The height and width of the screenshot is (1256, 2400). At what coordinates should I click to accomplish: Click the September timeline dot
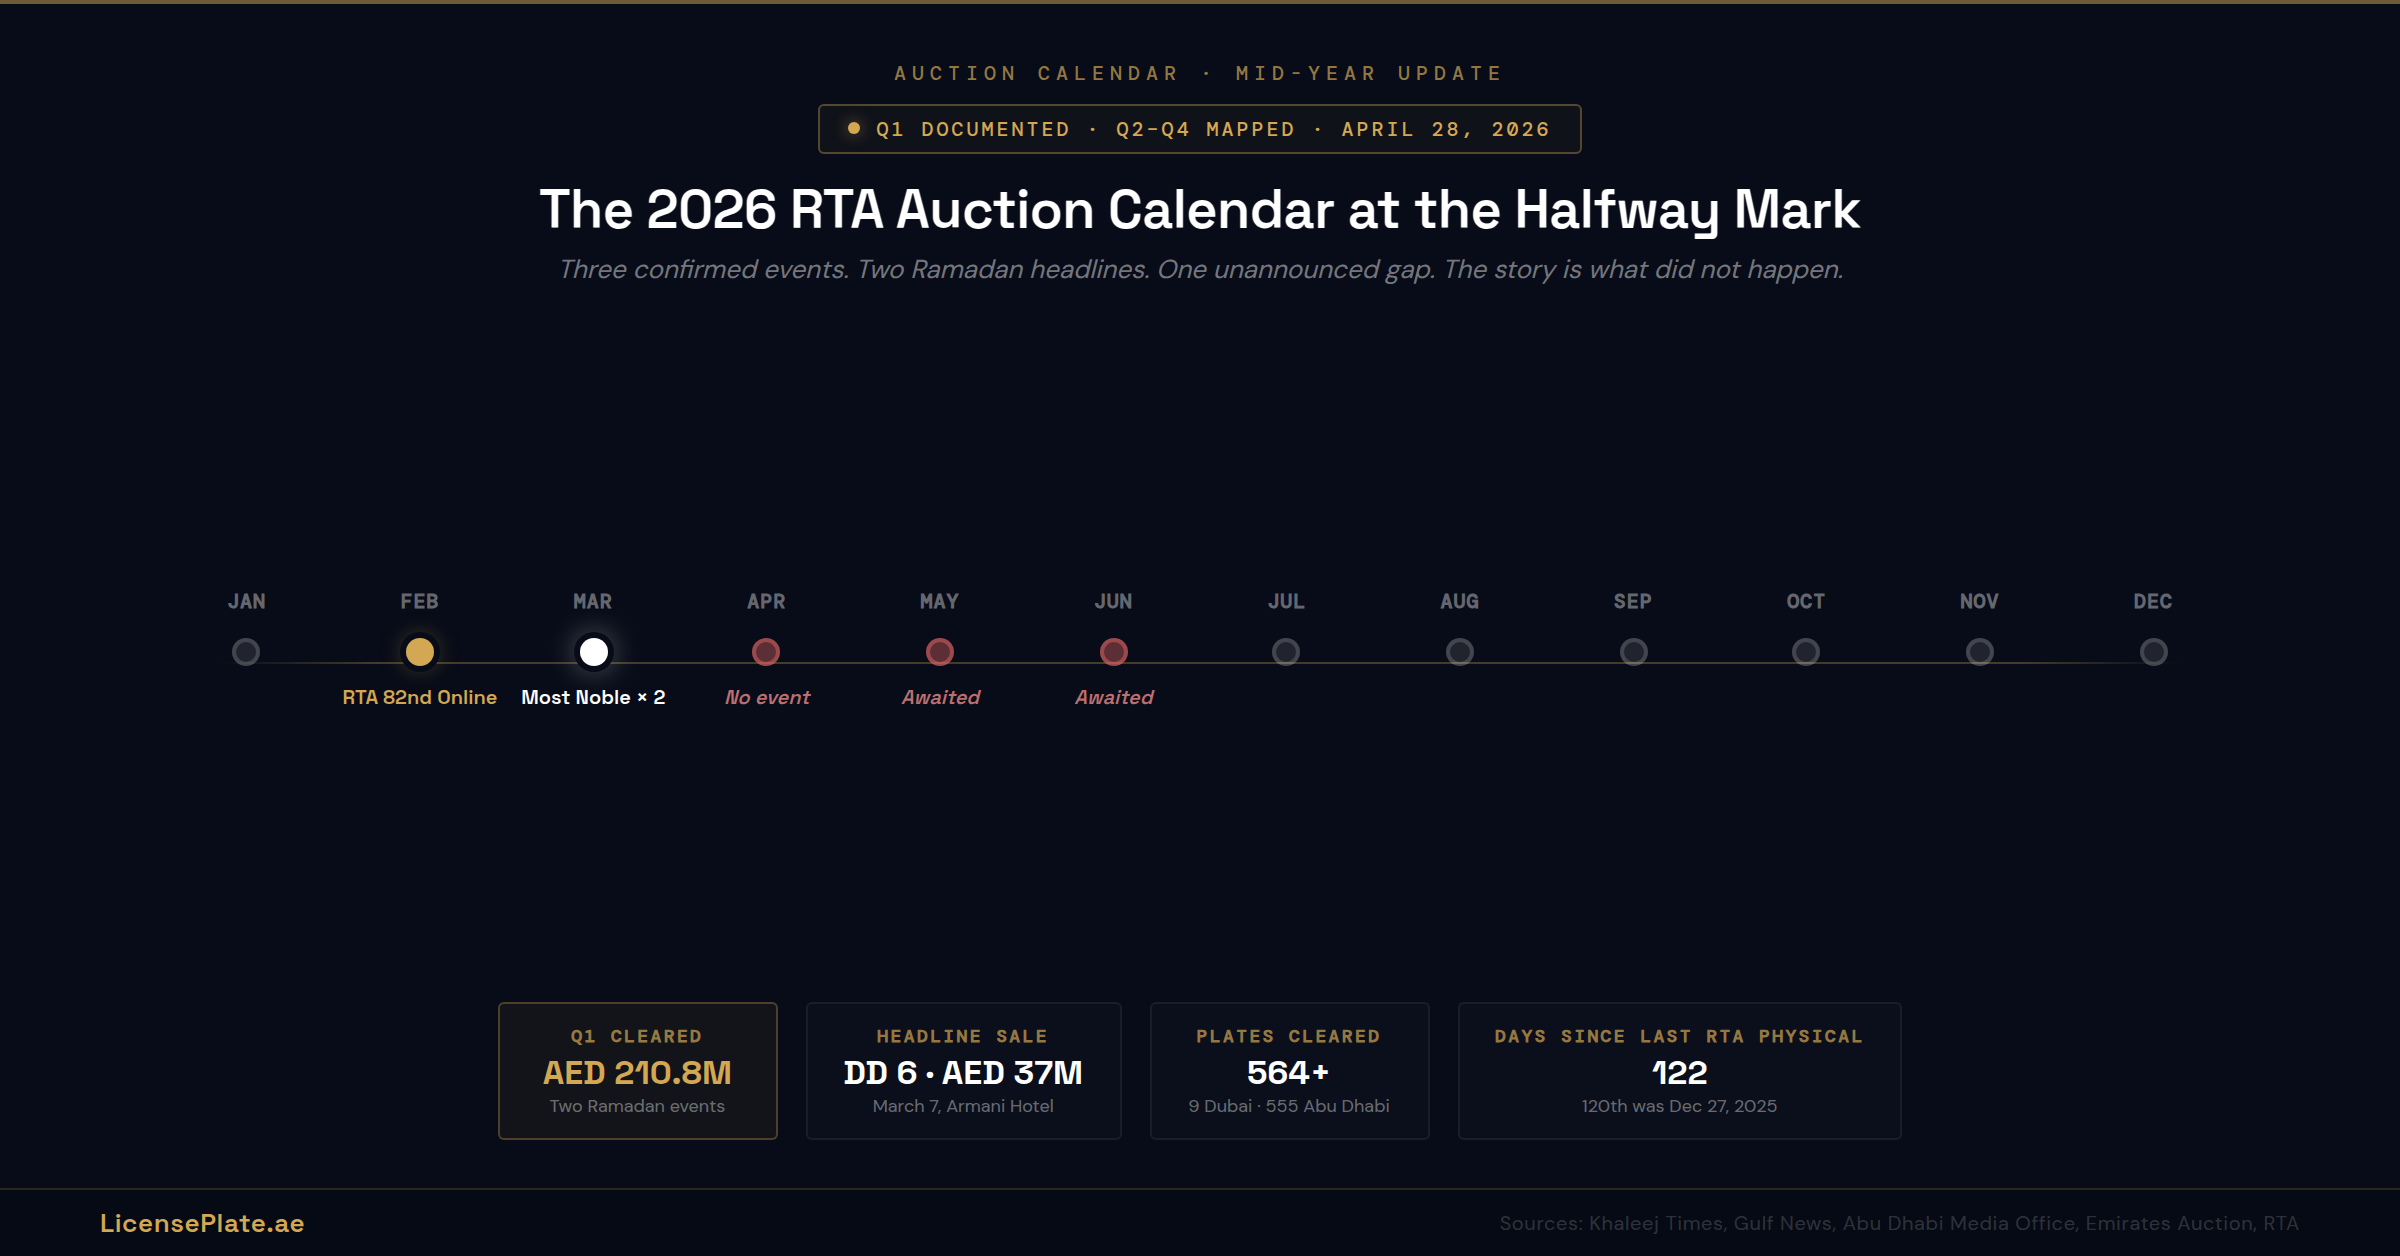(1634, 652)
